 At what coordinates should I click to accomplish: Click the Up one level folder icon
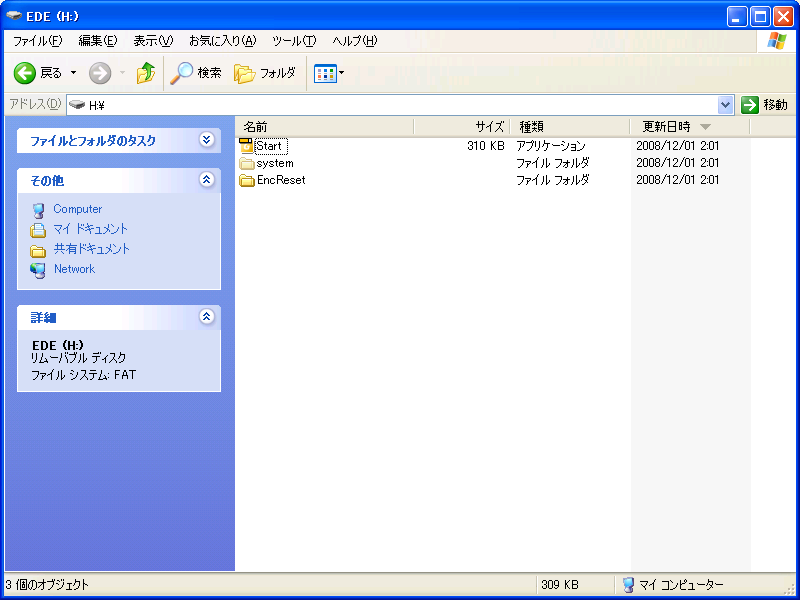point(146,73)
